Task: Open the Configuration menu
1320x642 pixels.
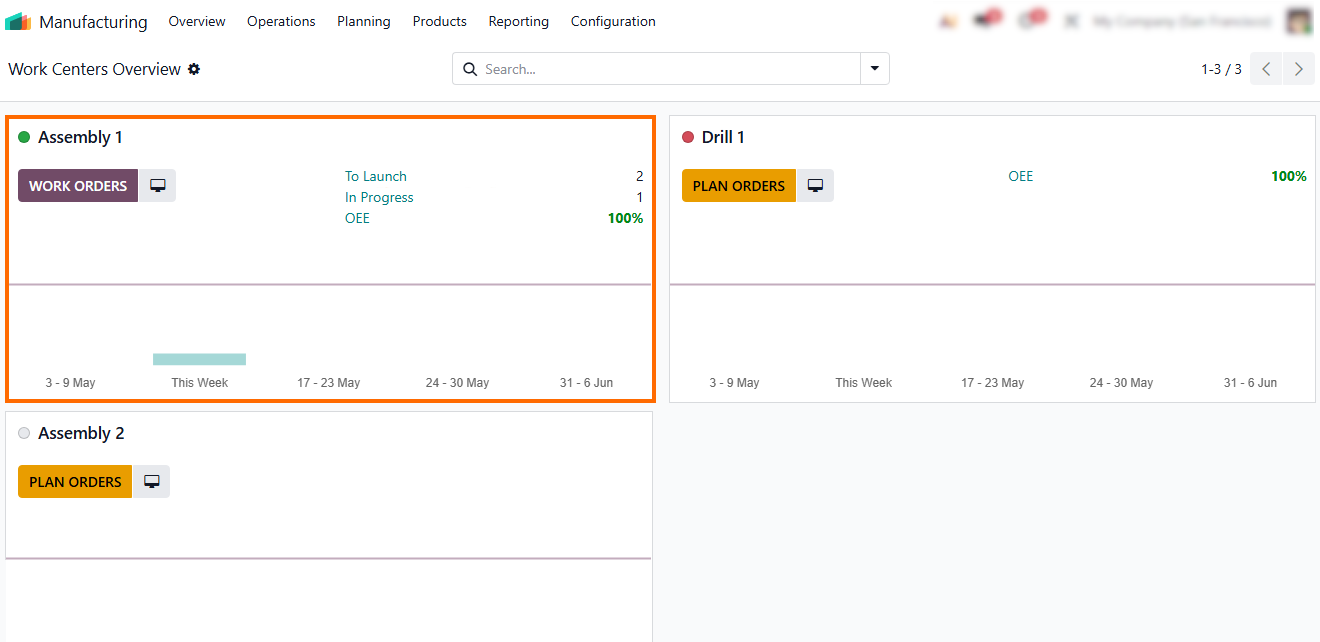Action: tap(613, 21)
